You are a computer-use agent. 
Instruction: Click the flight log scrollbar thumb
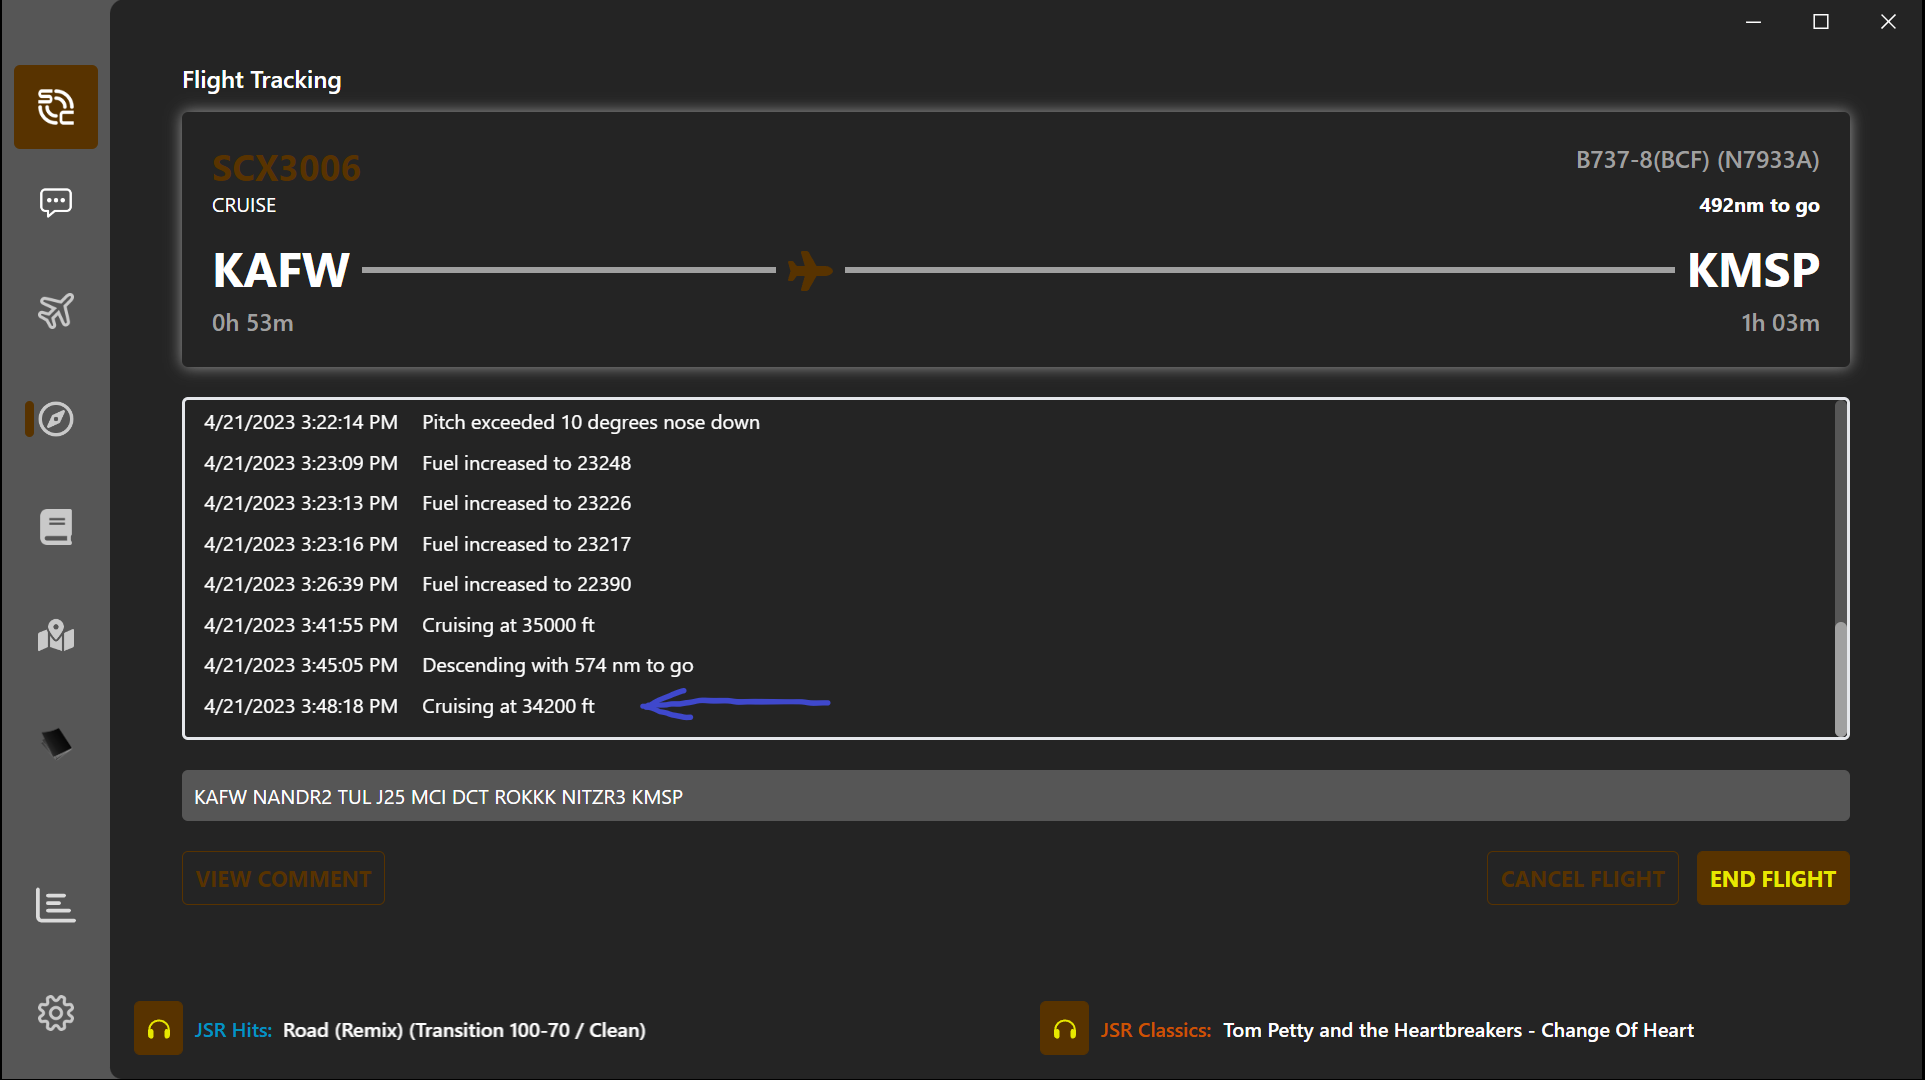(1840, 677)
